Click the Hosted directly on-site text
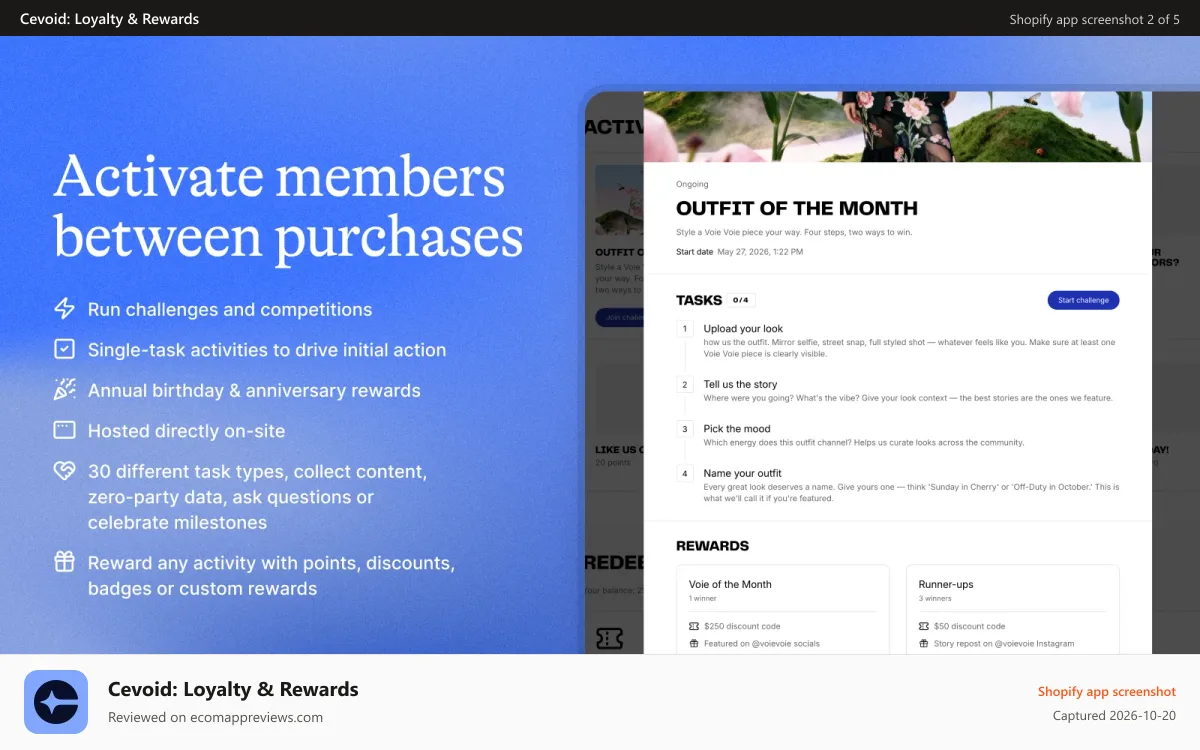 [x=187, y=431]
